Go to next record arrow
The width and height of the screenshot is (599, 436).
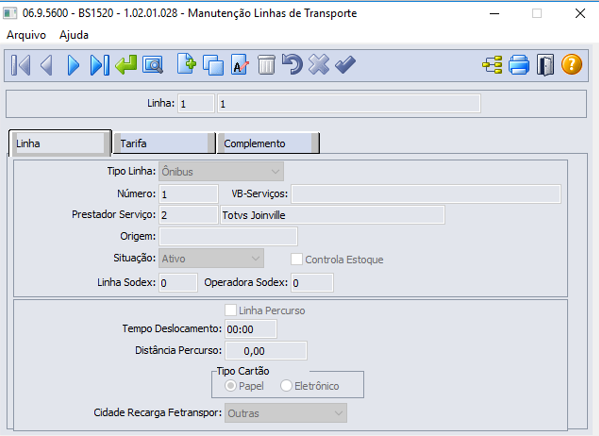point(73,65)
